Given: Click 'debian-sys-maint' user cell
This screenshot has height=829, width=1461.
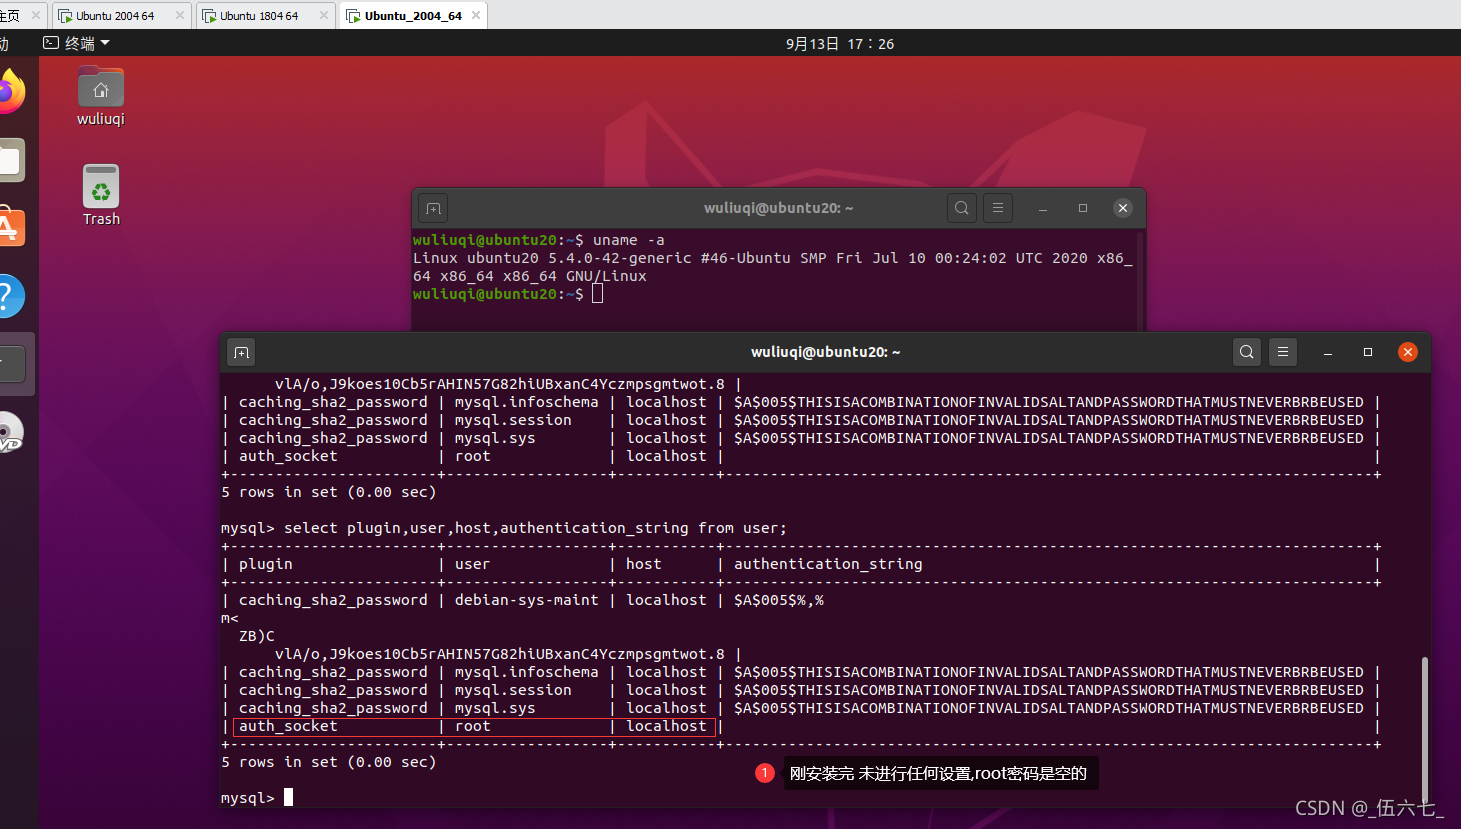Looking at the screenshot, I should click(x=526, y=600).
